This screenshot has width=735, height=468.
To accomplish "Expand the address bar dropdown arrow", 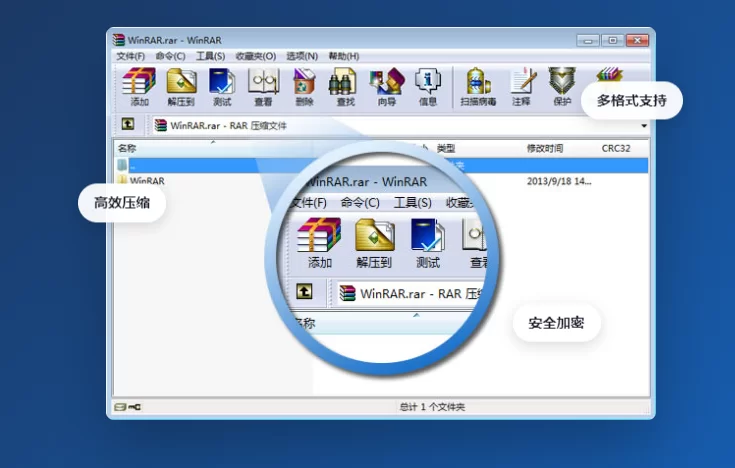I will pos(643,126).
